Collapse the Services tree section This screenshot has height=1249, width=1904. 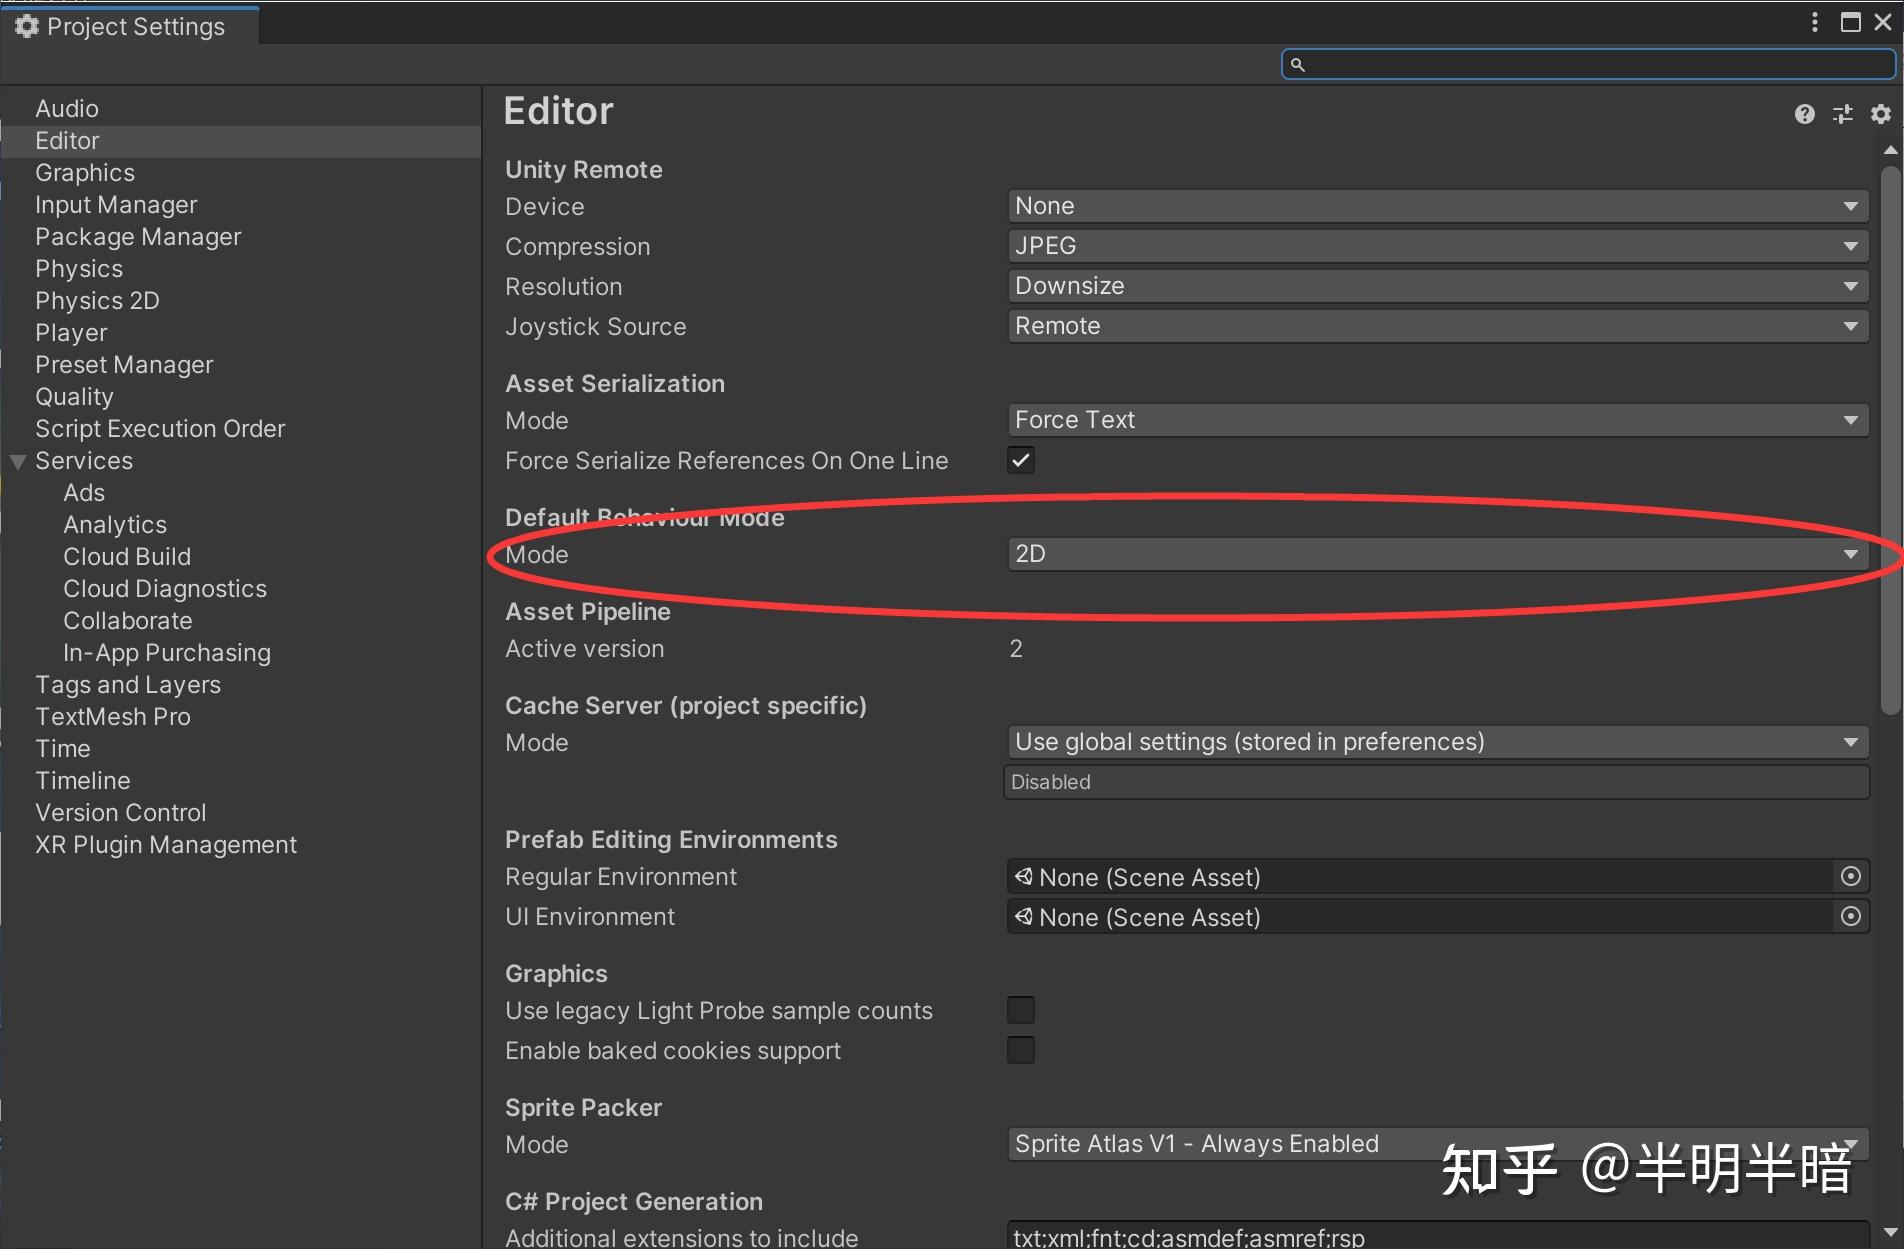pyautogui.click(x=17, y=462)
